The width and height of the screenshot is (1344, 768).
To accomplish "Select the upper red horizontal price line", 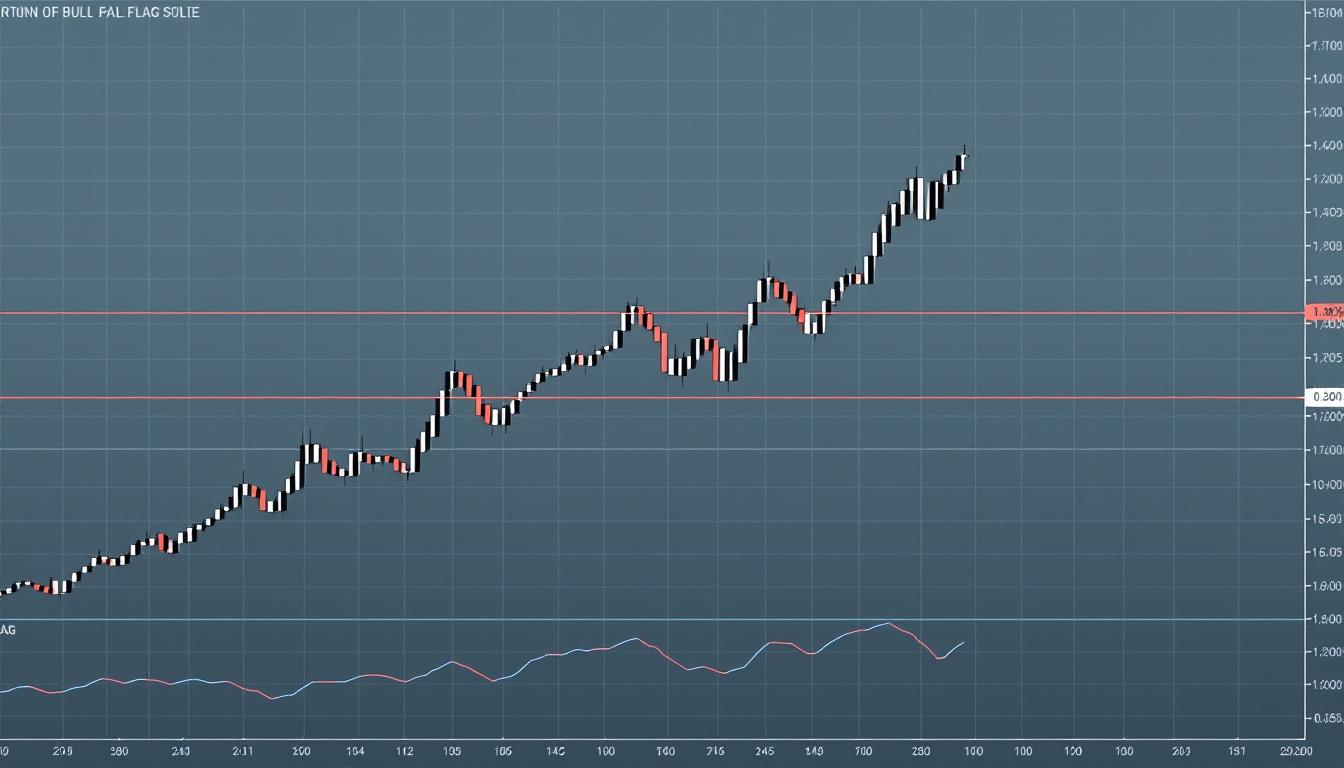I will pos(652,313).
